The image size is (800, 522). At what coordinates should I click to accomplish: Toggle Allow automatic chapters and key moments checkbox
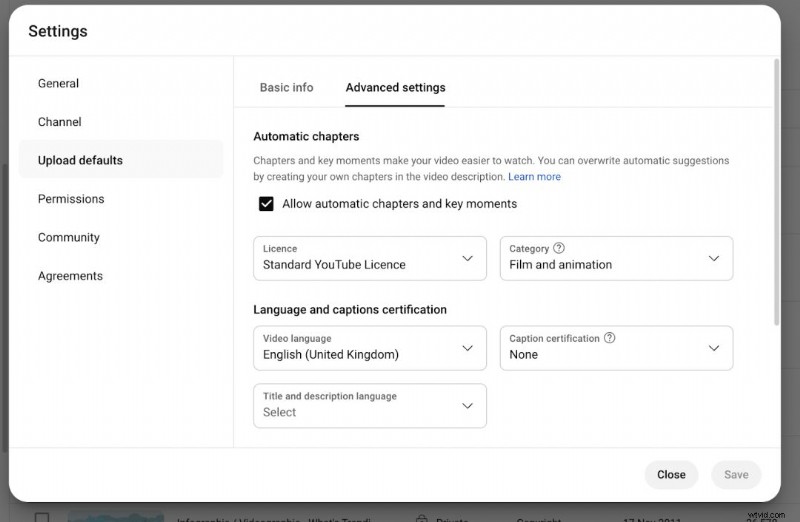click(x=266, y=204)
